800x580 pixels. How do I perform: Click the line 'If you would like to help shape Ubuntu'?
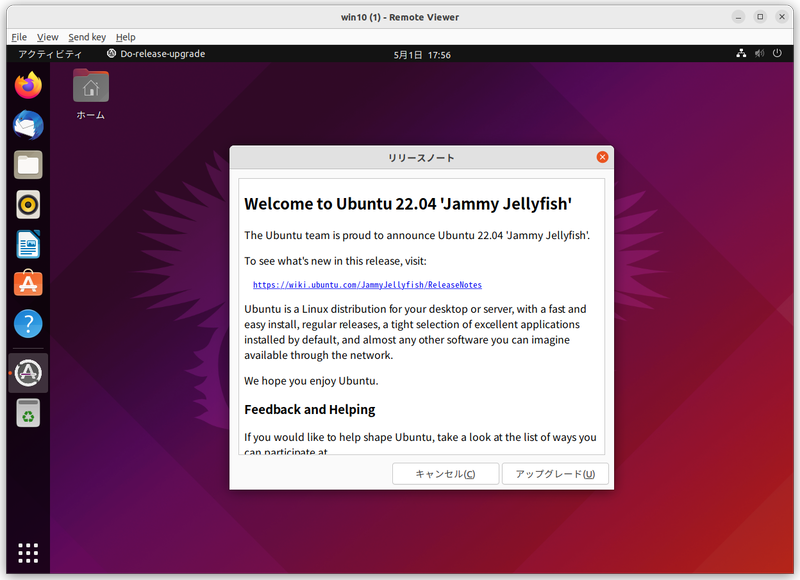coord(420,438)
